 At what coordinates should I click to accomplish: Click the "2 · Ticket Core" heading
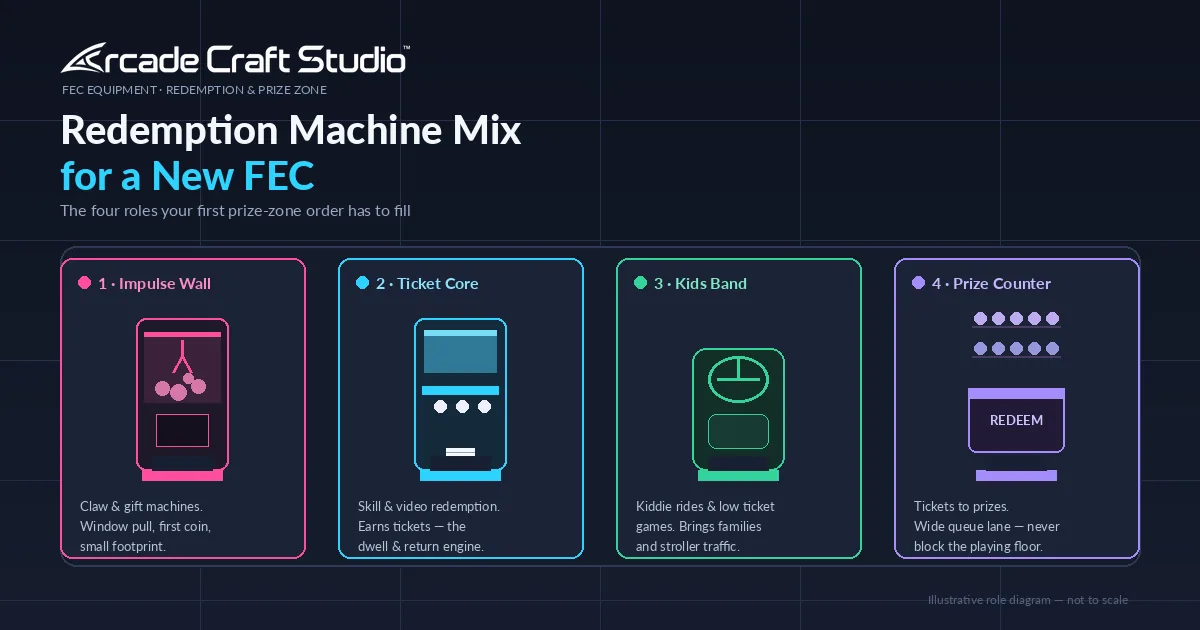coord(427,284)
